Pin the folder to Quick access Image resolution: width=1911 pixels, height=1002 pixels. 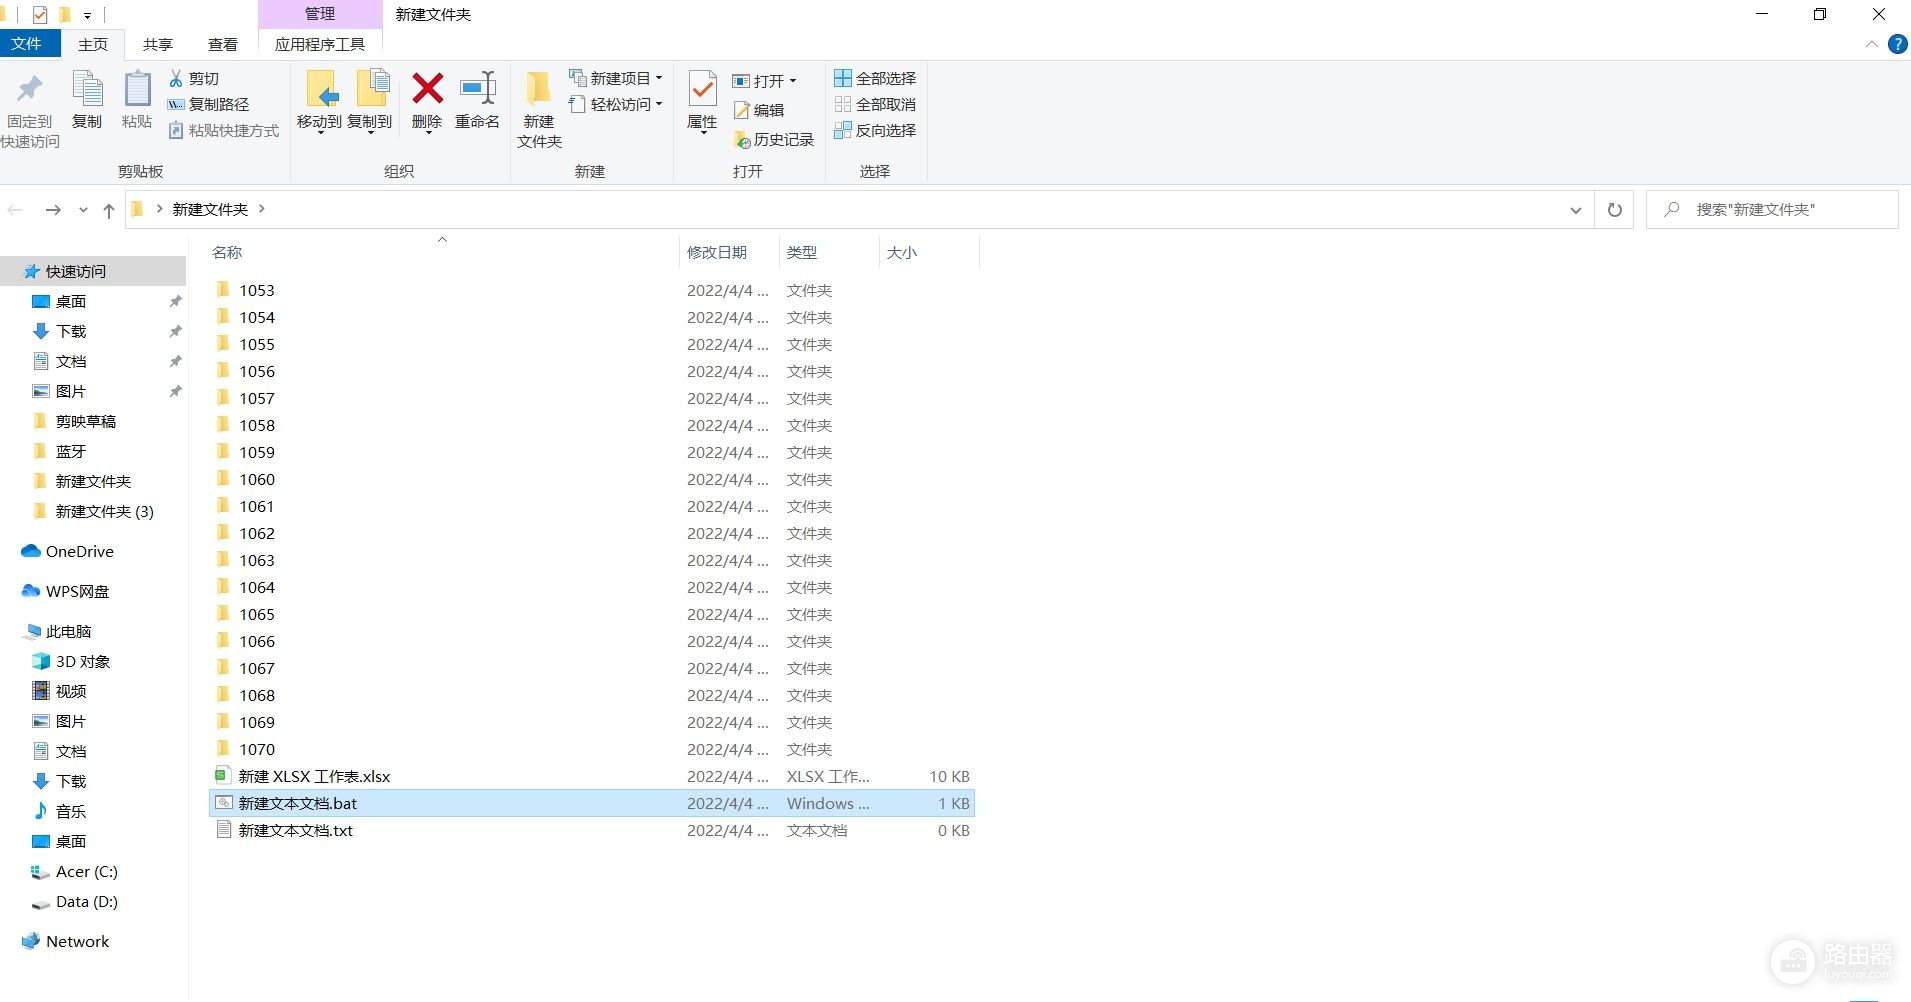coord(30,111)
